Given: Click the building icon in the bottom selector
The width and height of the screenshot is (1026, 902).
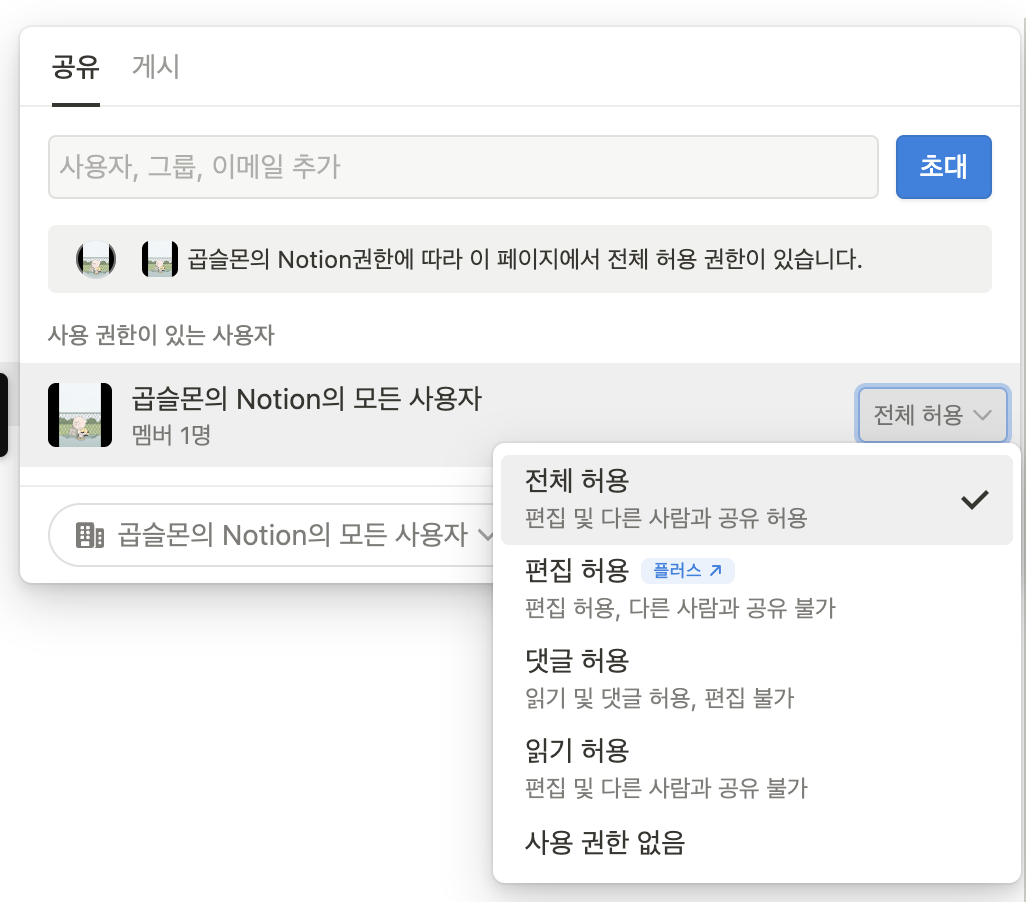Looking at the screenshot, I should click(x=90, y=535).
